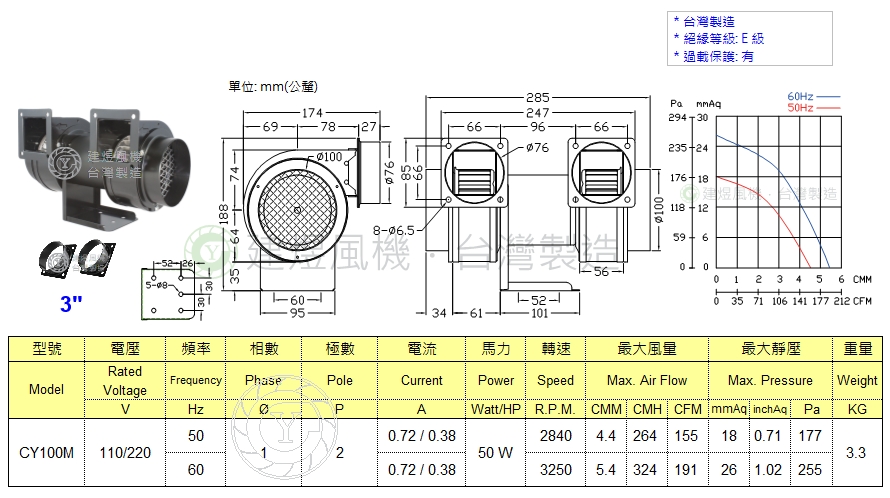Click the Current column header
Viewport: 890px width, 498px height.
[x=422, y=380]
